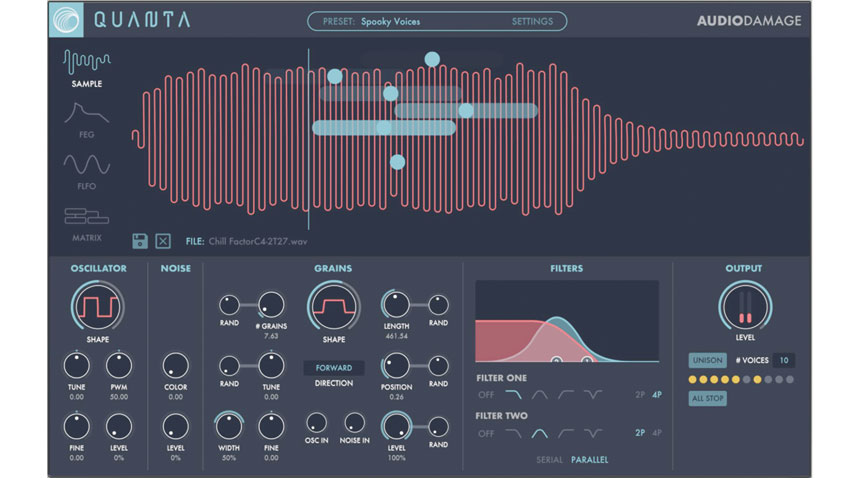Viewport: 850px width, 478px height.
Task: Click the # Grains value 7.63
Action: click(x=271, y=336)
